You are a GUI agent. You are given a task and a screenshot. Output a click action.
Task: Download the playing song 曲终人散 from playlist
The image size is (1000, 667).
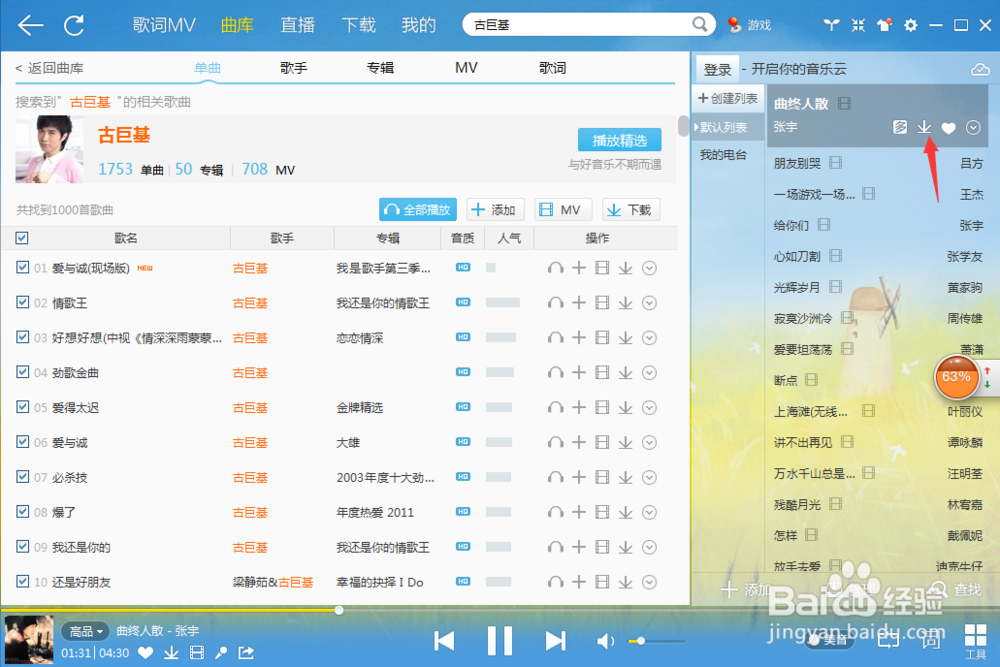(x=924, y=128)
